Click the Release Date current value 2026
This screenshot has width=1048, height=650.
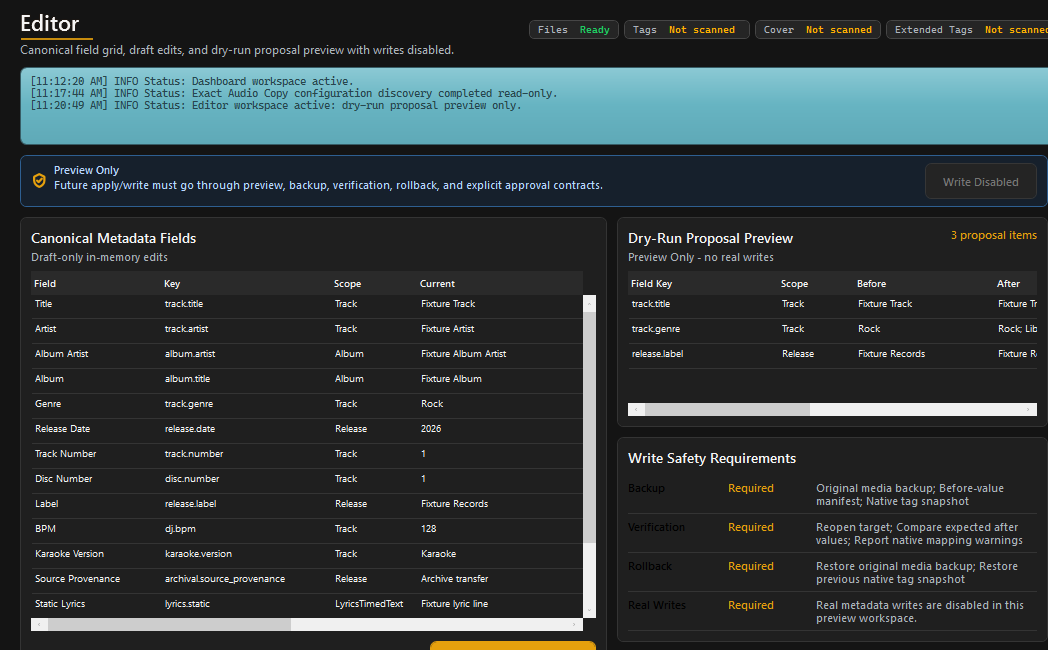(431, 429)
